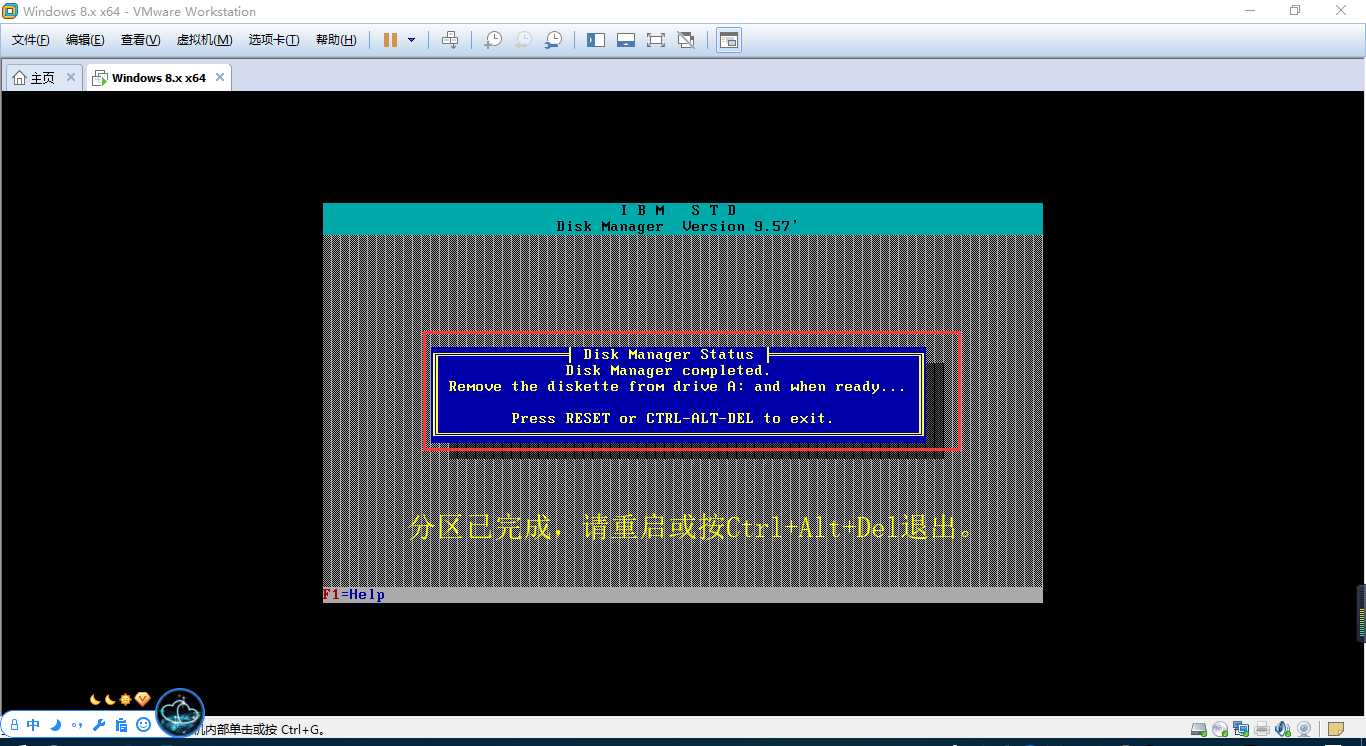This screenshot has width=1366, height=746.
Task: Switch to Unity mode icon
Action: click(686, 40)
